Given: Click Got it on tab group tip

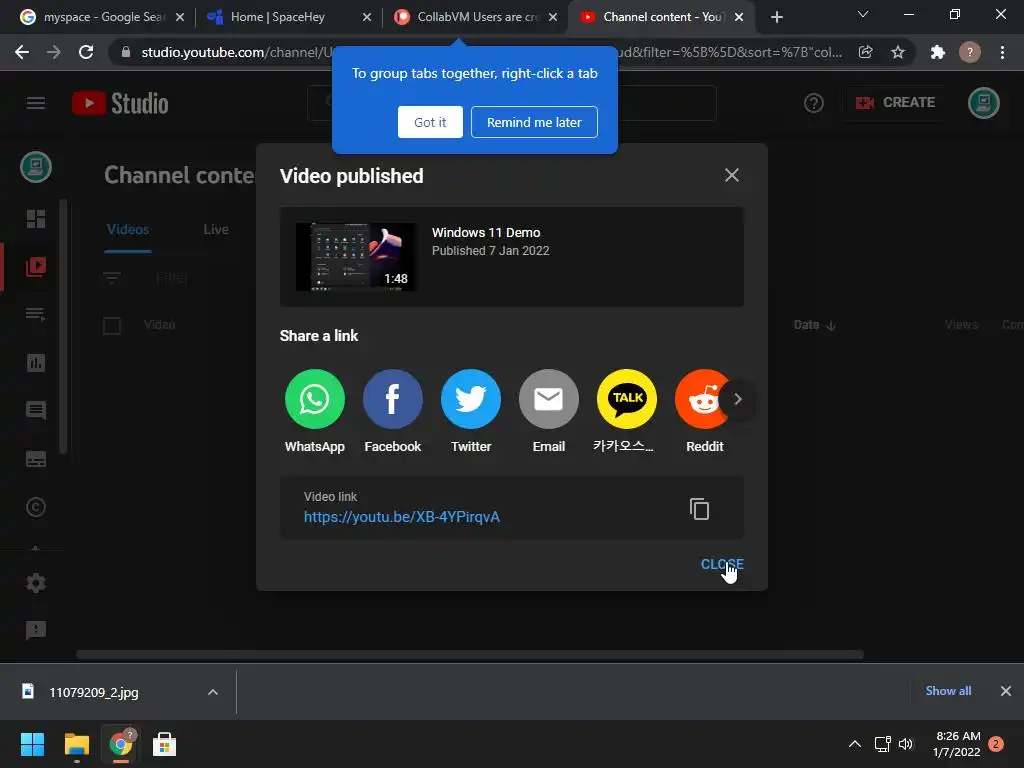Looking at the screenshot, I should pyautogui.click(x=430, y=122).
